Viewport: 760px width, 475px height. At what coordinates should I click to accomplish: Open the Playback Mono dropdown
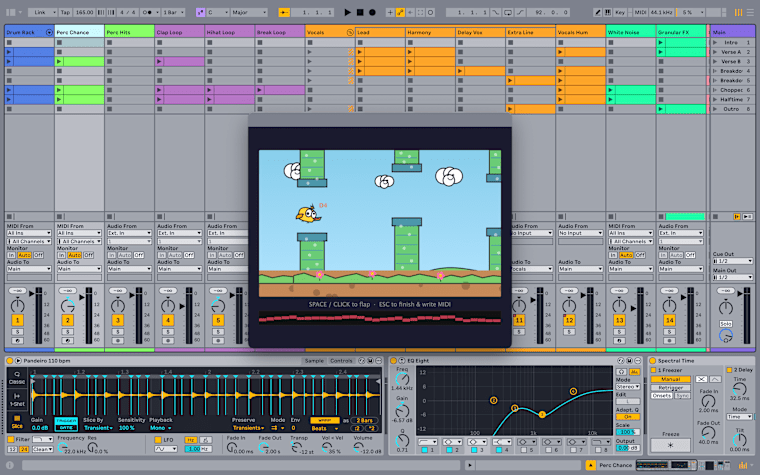[x=160, y=428]
